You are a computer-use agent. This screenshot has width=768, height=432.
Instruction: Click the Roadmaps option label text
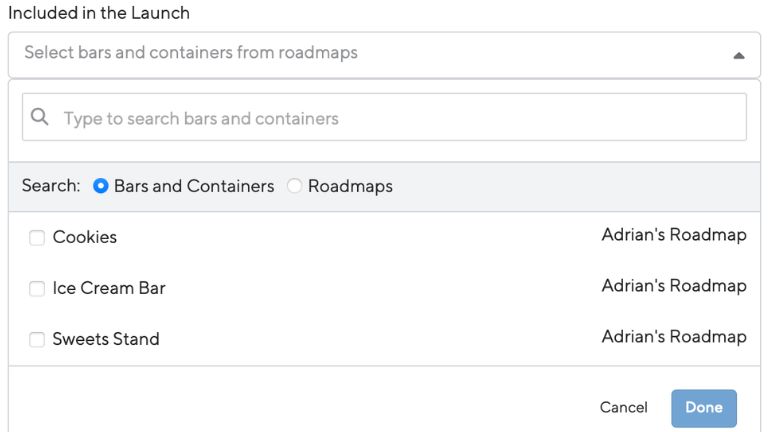click(350, 186)
